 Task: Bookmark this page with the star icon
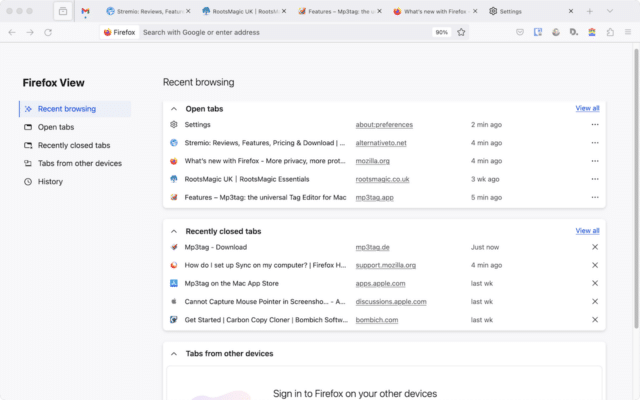pos(461,32)
